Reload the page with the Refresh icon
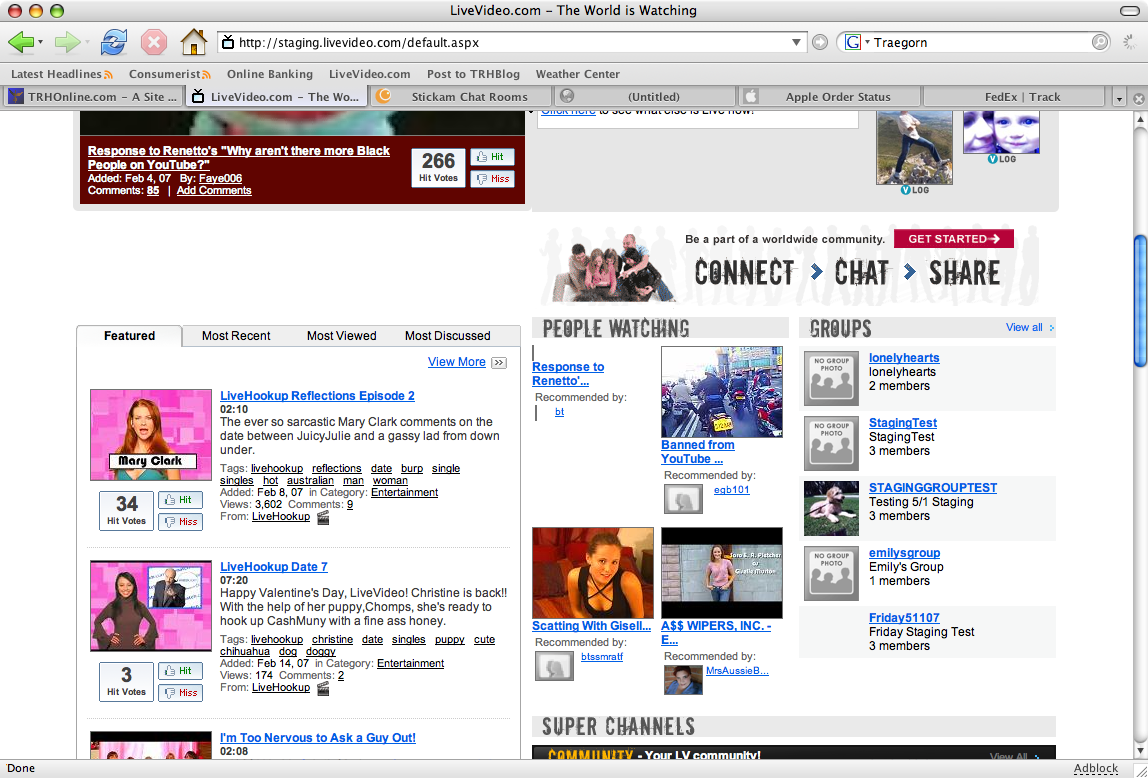 click(113, 42)
